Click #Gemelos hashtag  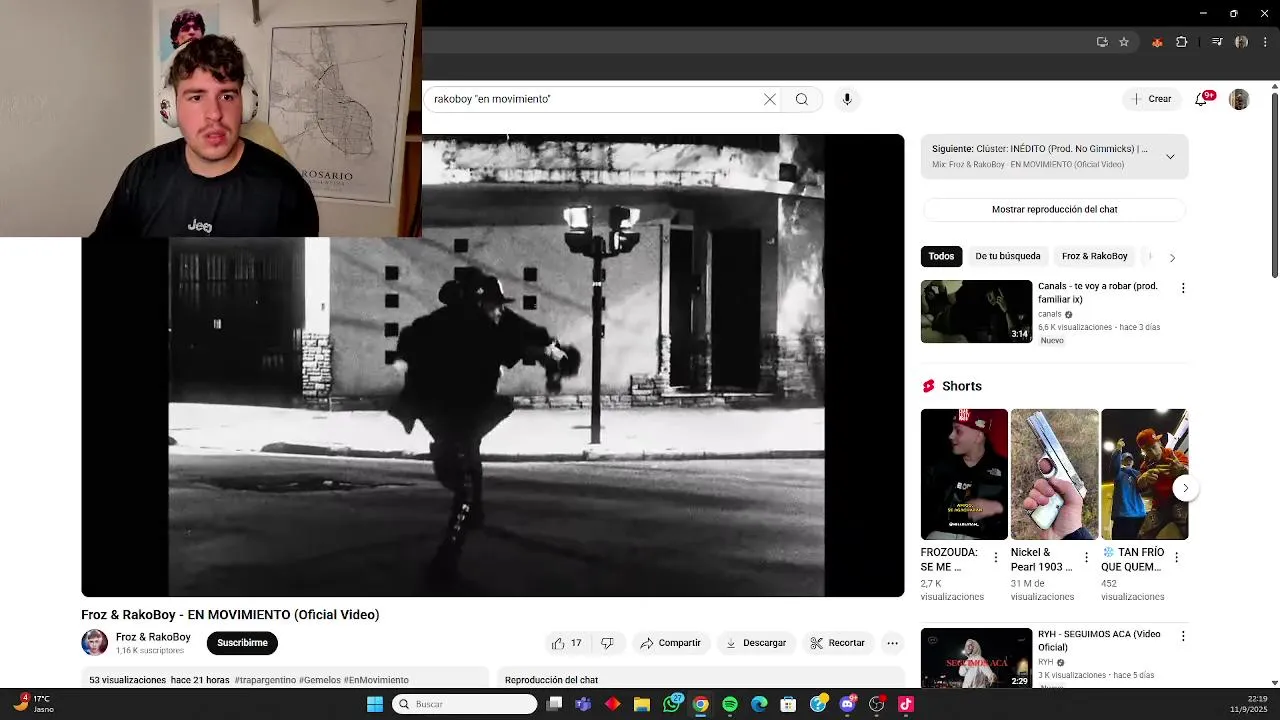(x=319, y=680)
